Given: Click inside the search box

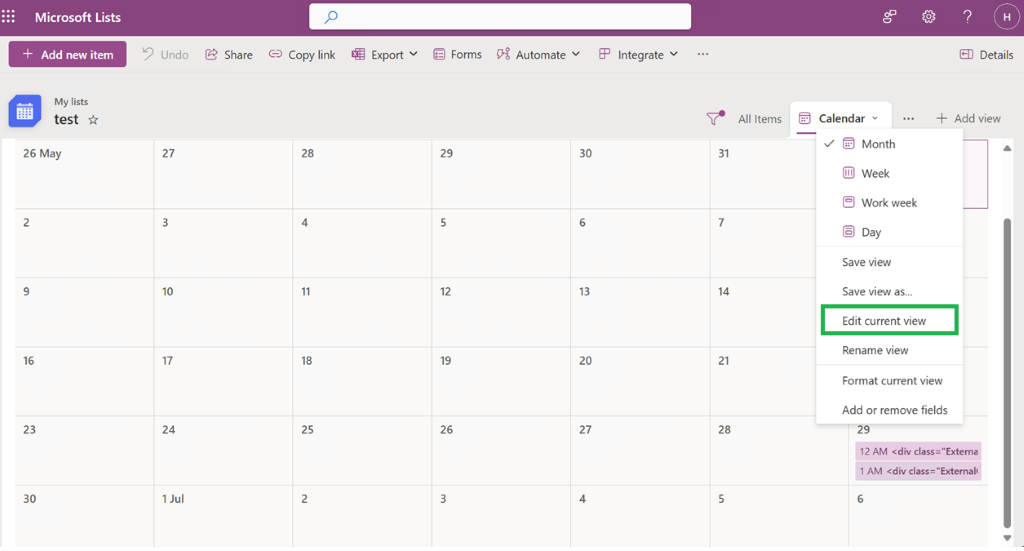Looking at the screenshot, I should [x=500, y=16].
